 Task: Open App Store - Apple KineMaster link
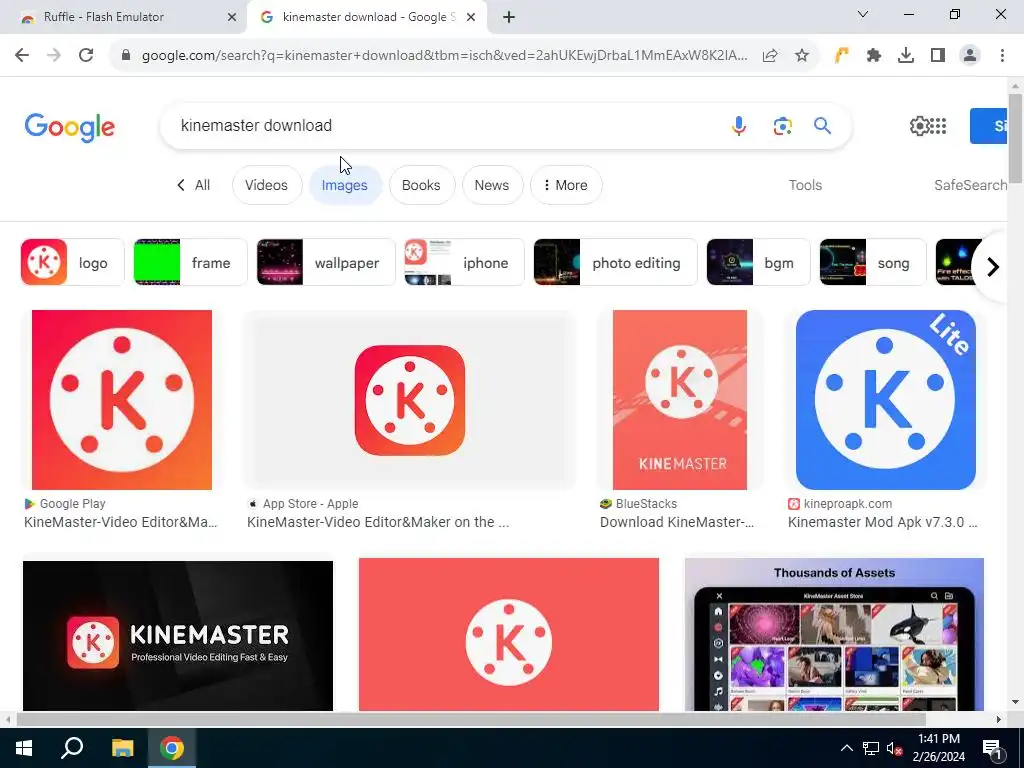(x=378, y=522)
